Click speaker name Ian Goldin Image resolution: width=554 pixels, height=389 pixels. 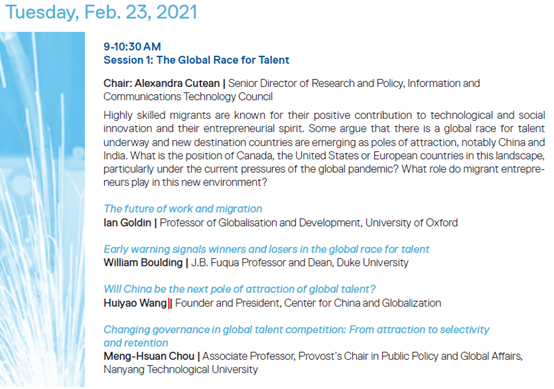pyautogui.click(x=127, y=223)
